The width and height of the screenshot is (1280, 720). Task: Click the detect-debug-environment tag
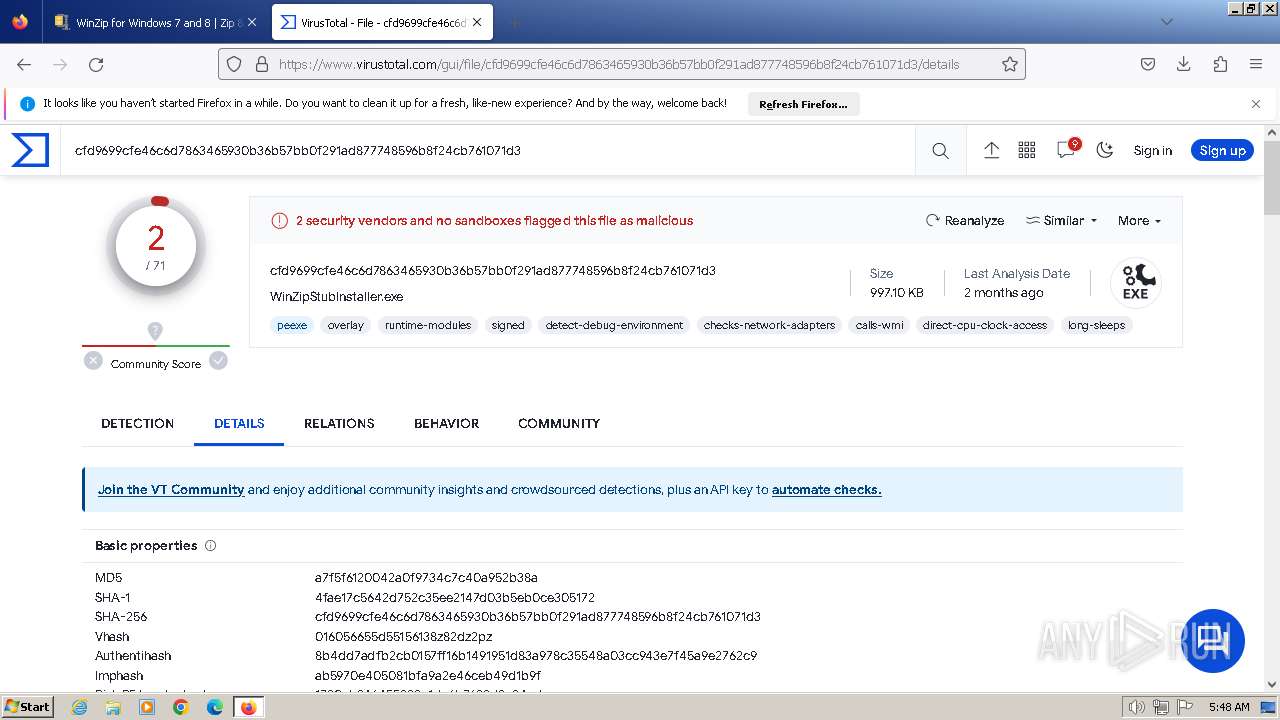(x=614, y=325)
